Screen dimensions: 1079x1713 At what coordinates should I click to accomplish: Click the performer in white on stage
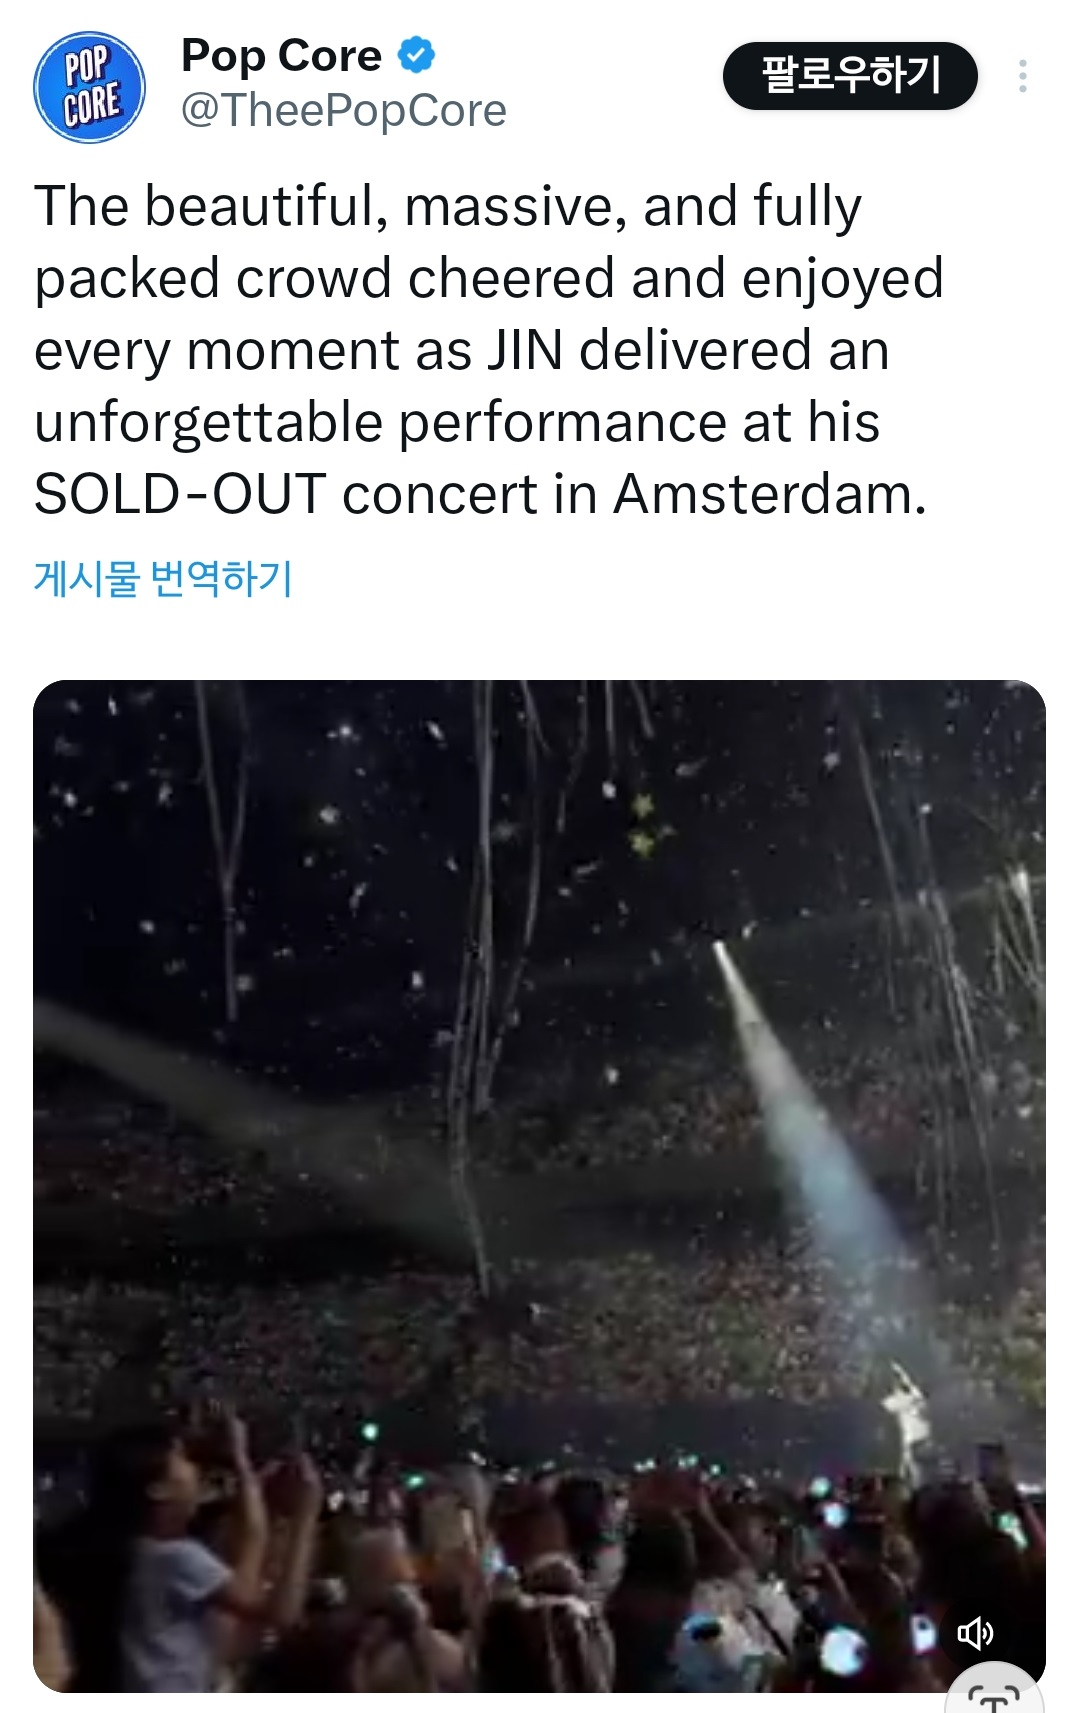point(905,1410)
